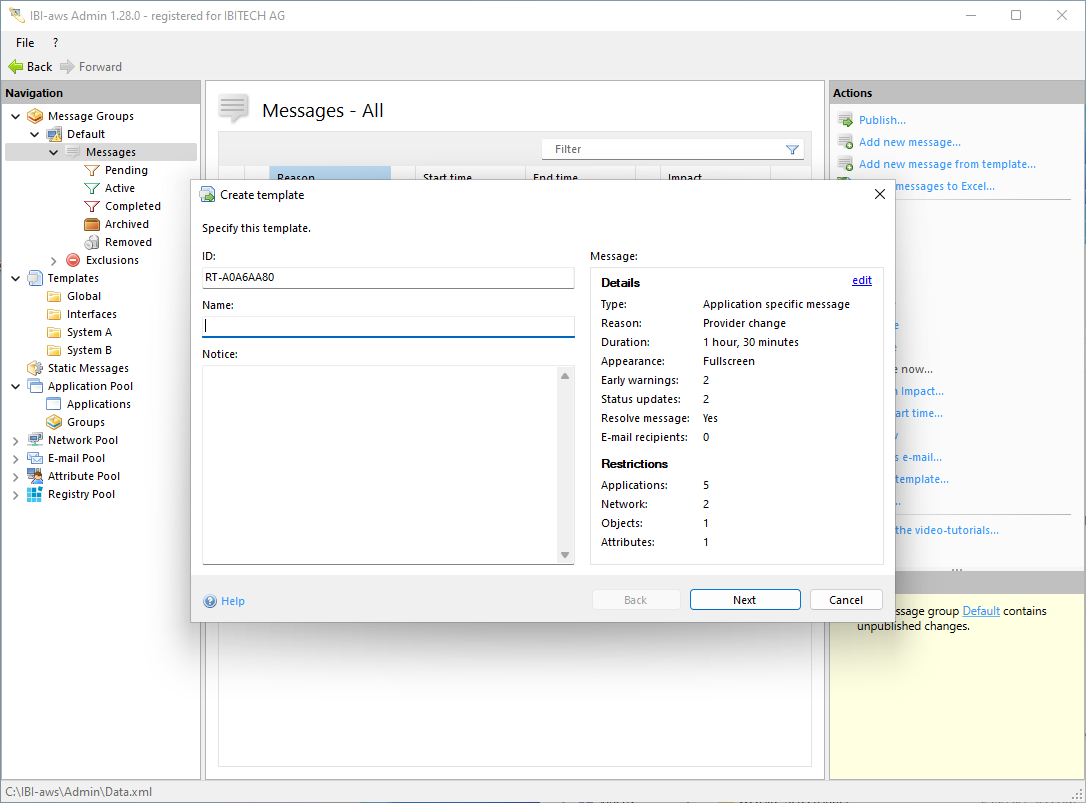Click the Static Messages icon
The height and width of the screenshot is (803, 1086).
coord(35,368)
